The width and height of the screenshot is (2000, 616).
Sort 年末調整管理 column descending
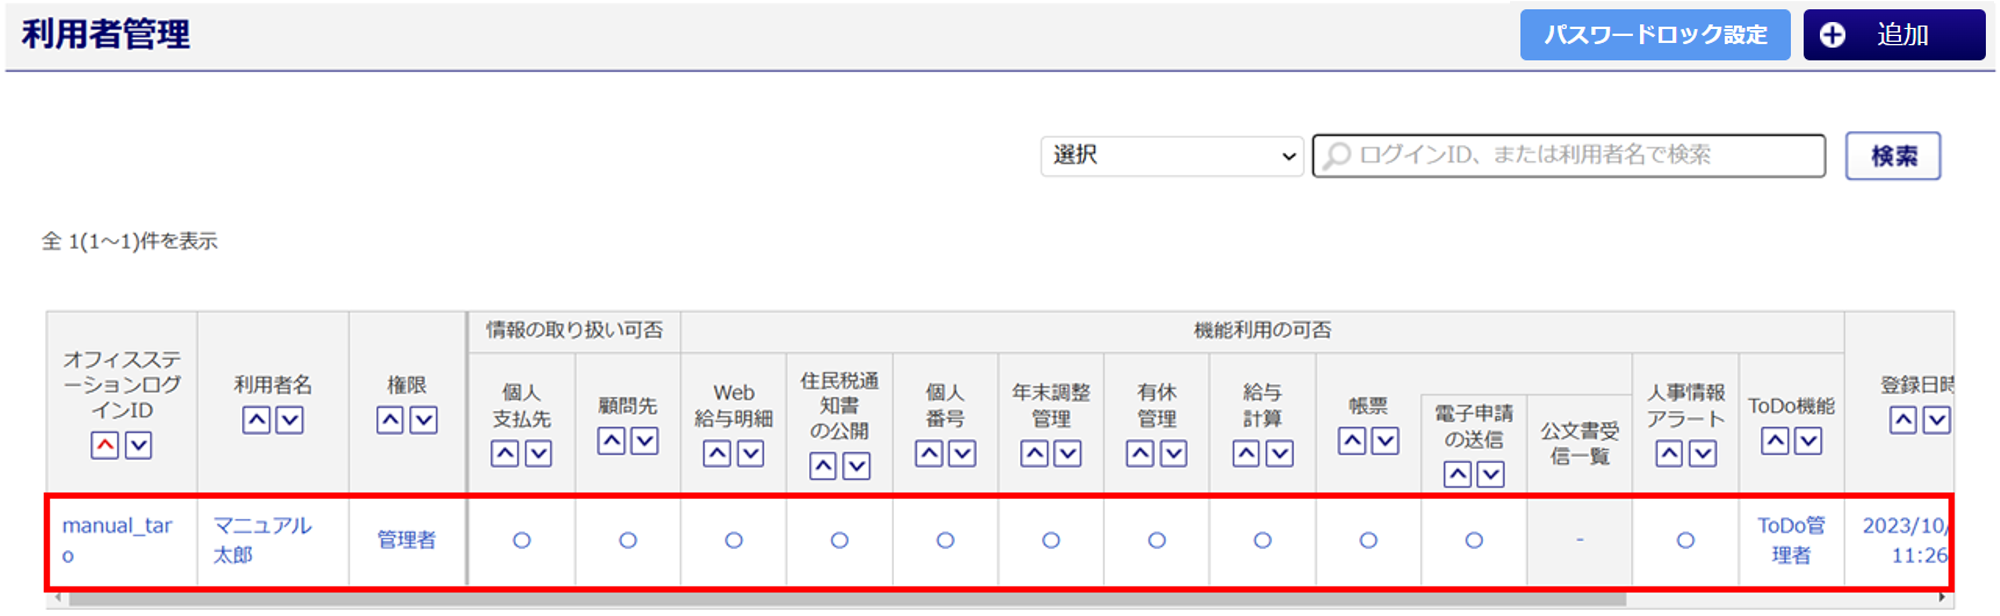(1068, 454)
